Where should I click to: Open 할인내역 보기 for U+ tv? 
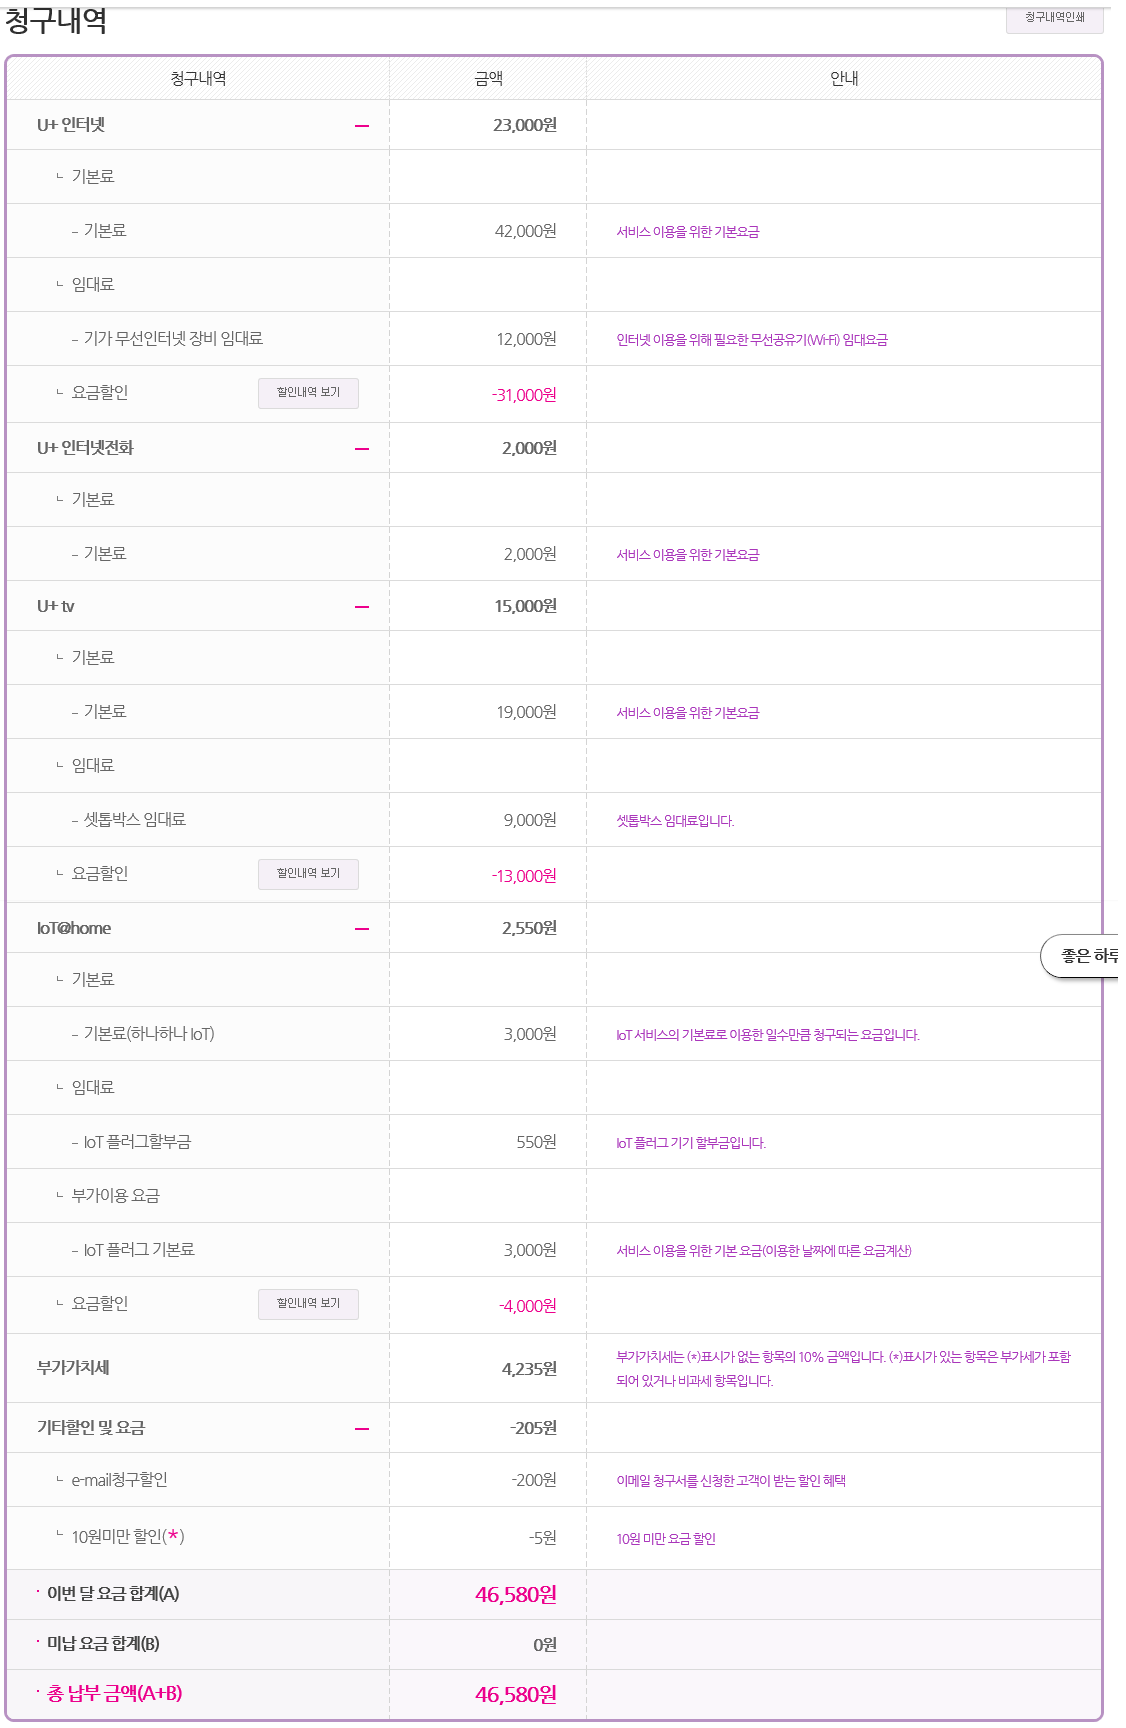point(308,874)
